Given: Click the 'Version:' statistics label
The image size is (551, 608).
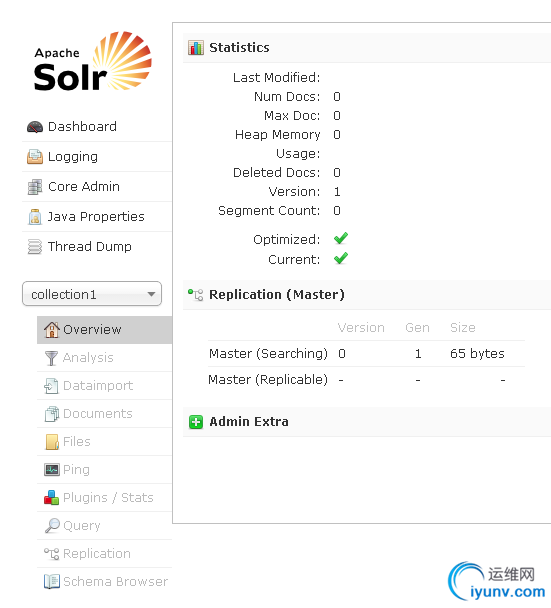Looking at the screenshot, I should click(x=294, y=192).
